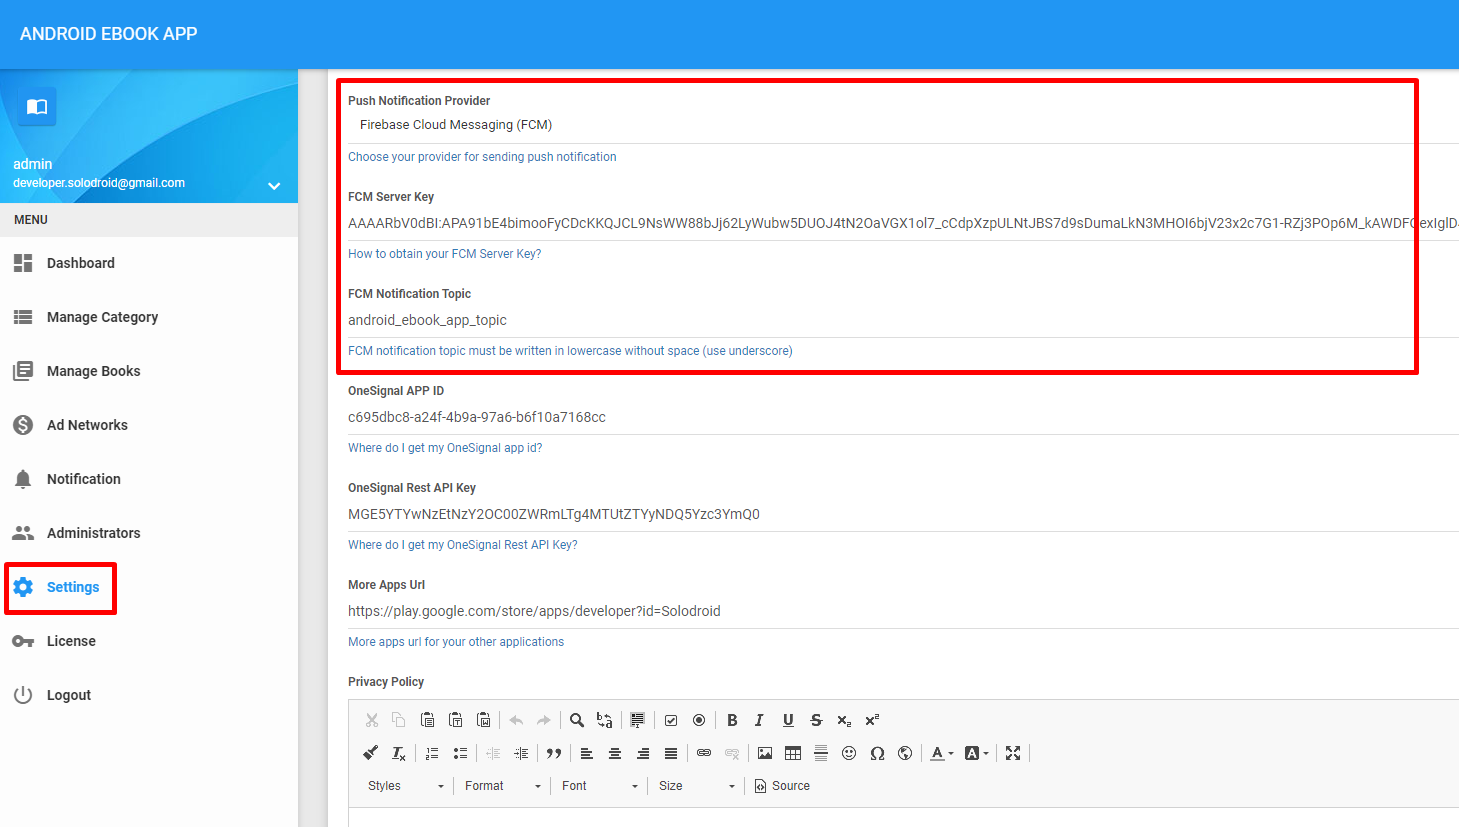
Task: Click the block quote icon
Action: (554, 753)
